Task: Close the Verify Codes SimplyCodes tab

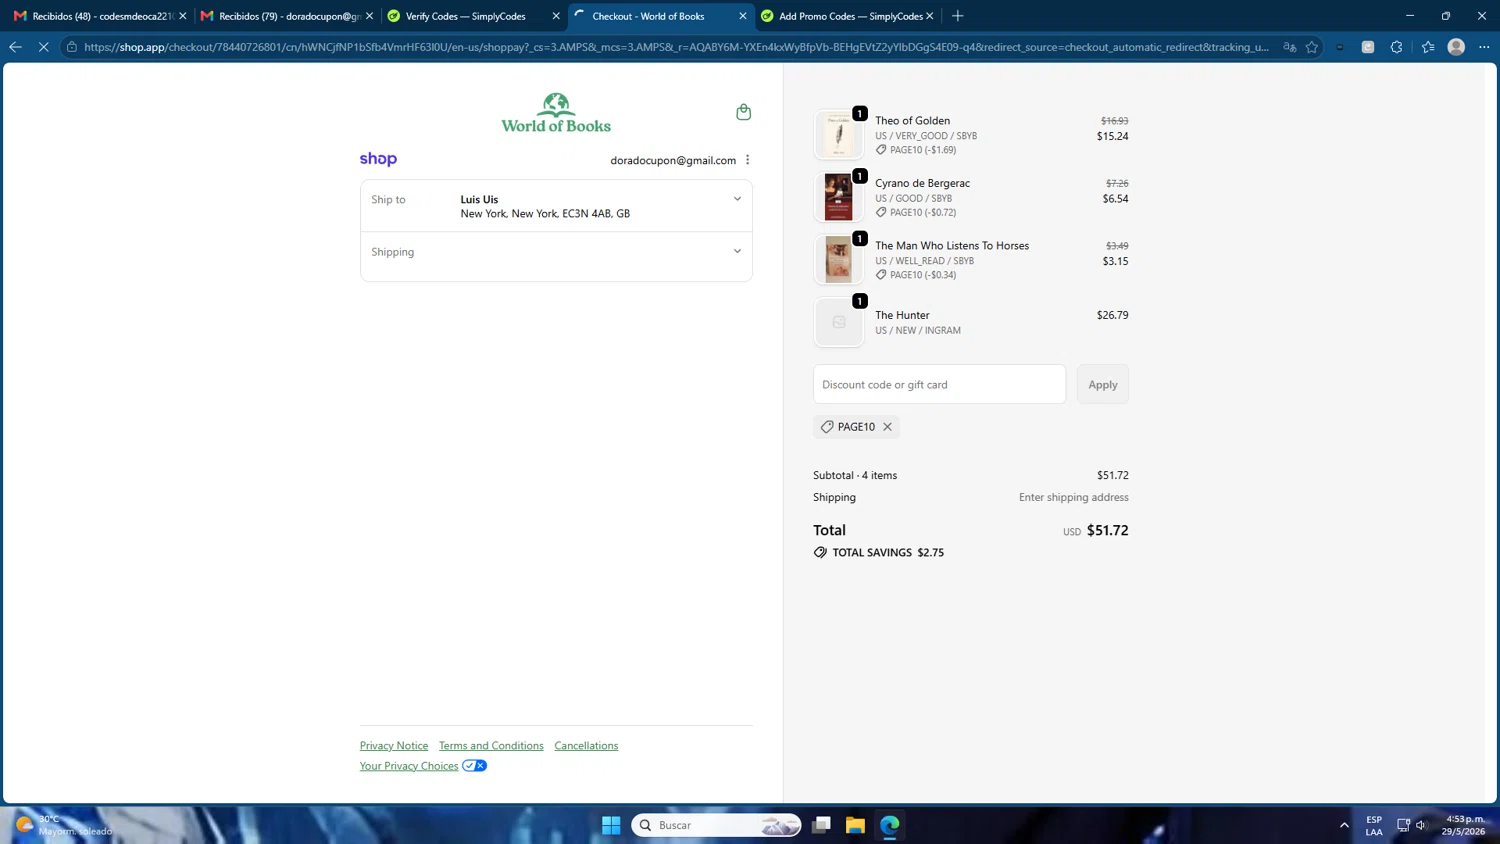Action: click(556, 16)
